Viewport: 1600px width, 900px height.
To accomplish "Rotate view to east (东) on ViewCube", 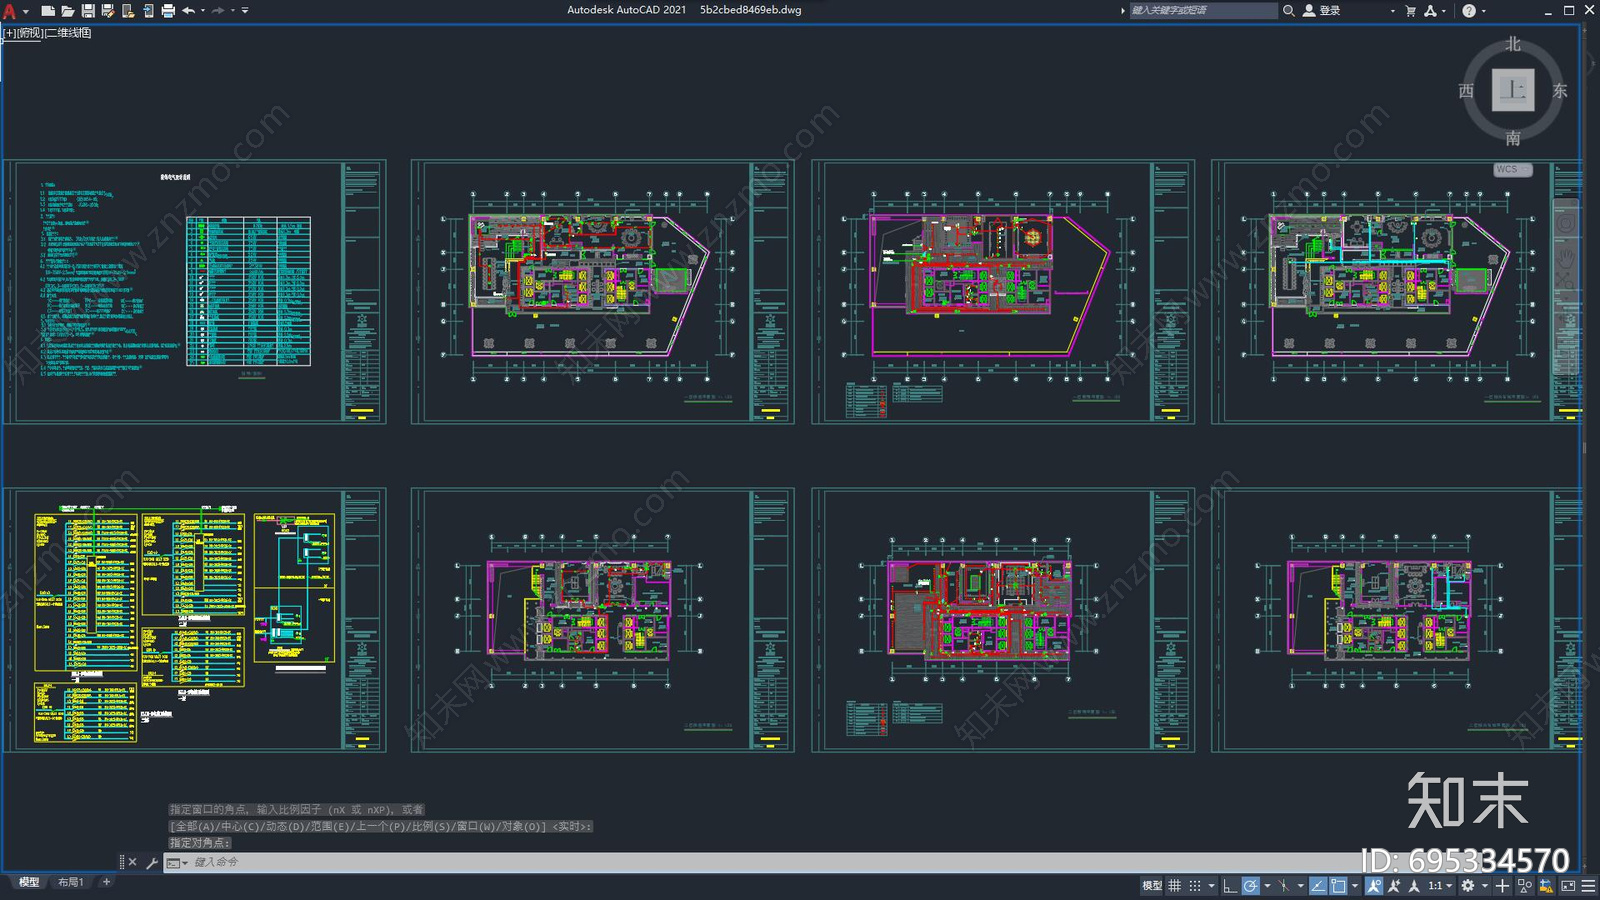I will [1560, 91].
